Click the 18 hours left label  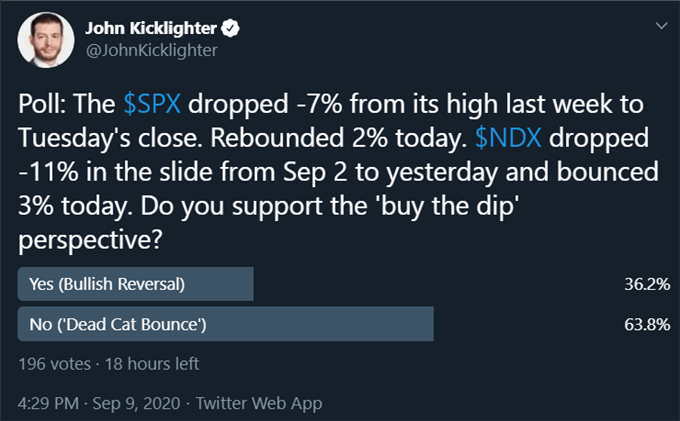(152, 364)
